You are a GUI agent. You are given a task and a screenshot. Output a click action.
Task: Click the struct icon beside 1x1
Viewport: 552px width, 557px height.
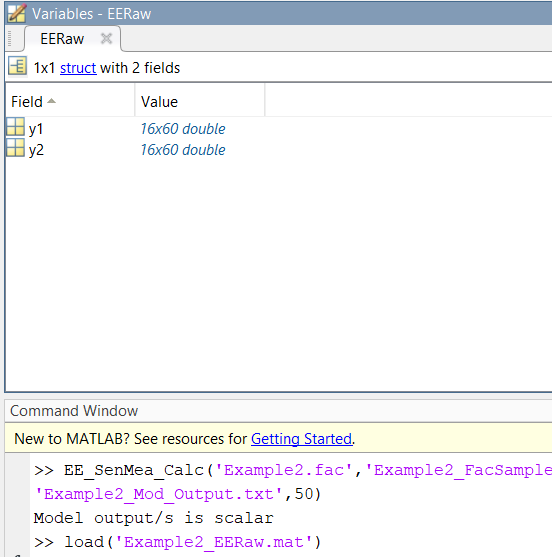[x=17, y=66]
